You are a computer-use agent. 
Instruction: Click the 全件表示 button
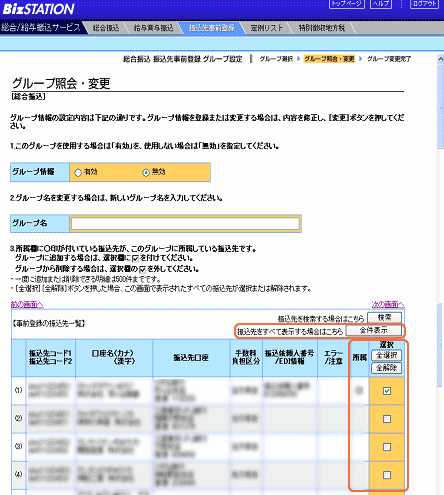374,330
